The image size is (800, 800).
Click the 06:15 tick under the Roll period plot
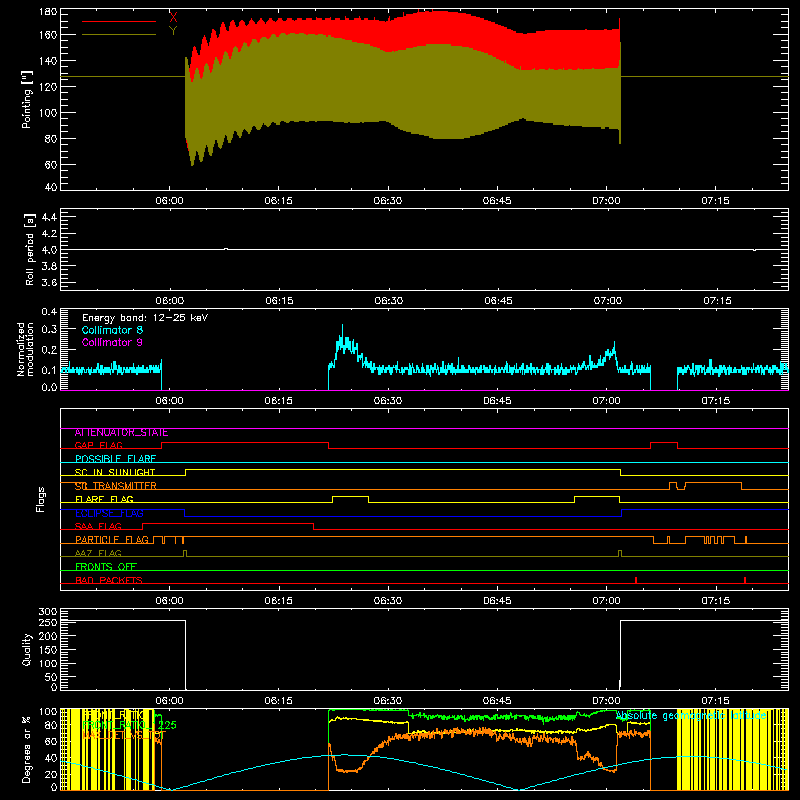[x=279, y=301]
